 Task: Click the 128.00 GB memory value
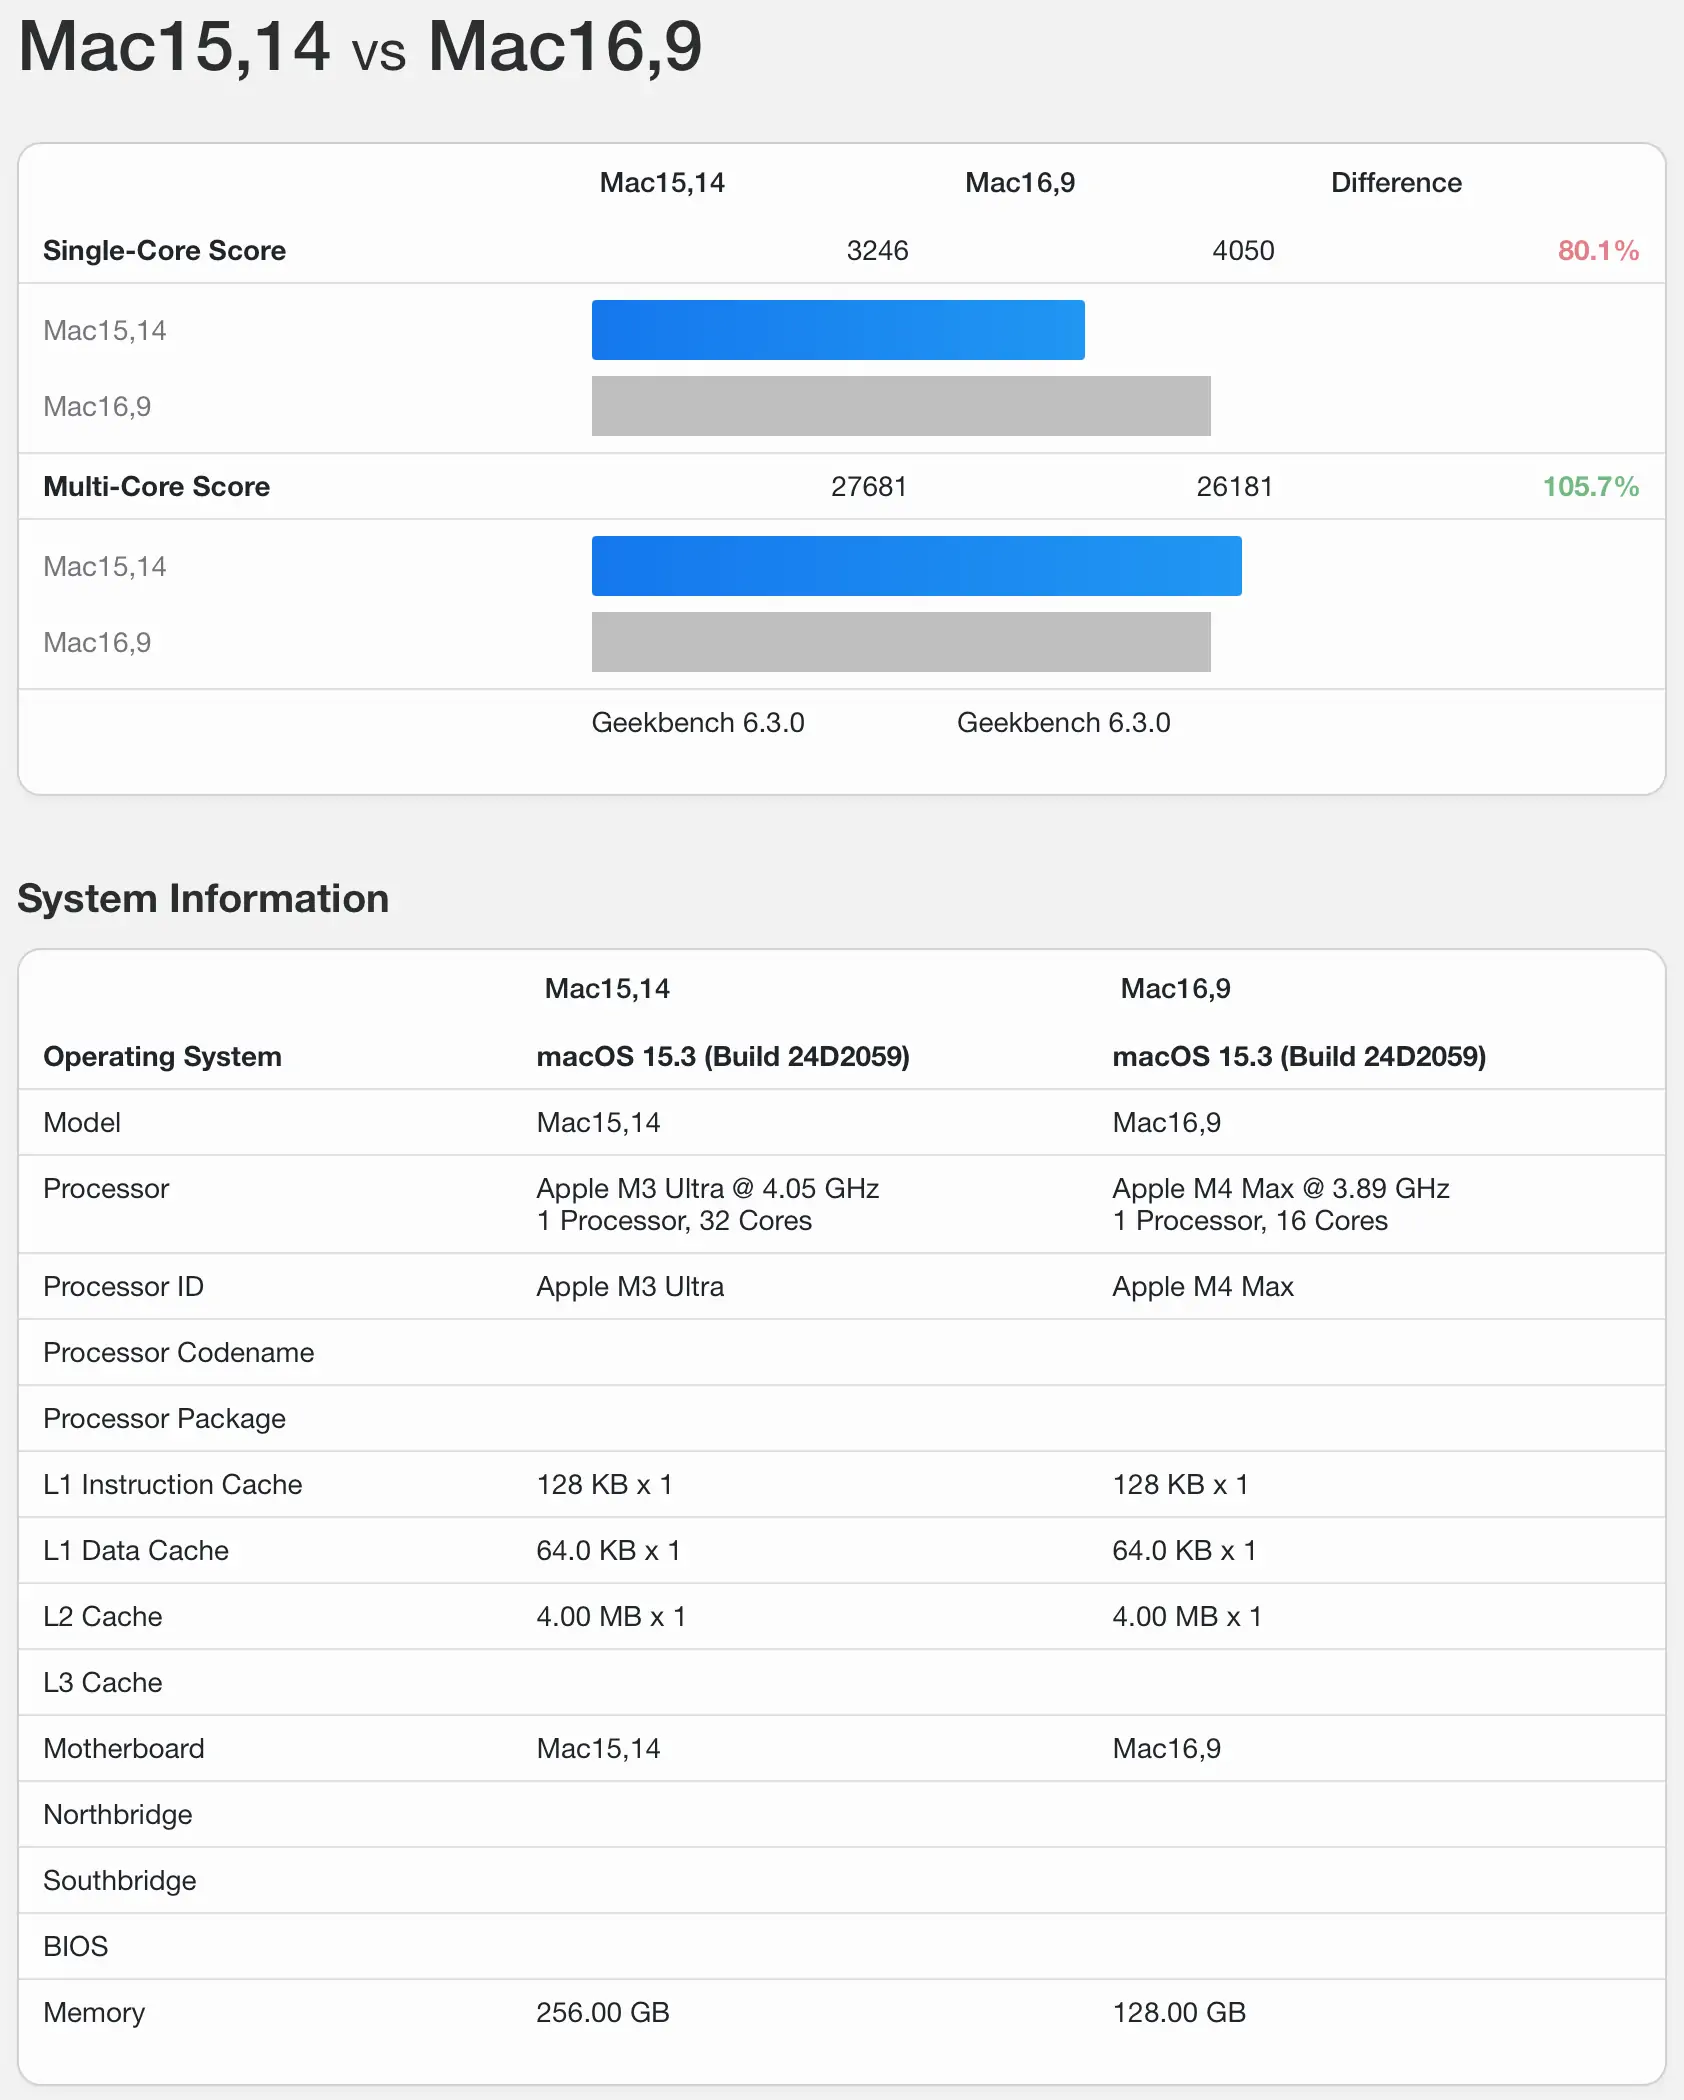[x=1179, y=2012]
